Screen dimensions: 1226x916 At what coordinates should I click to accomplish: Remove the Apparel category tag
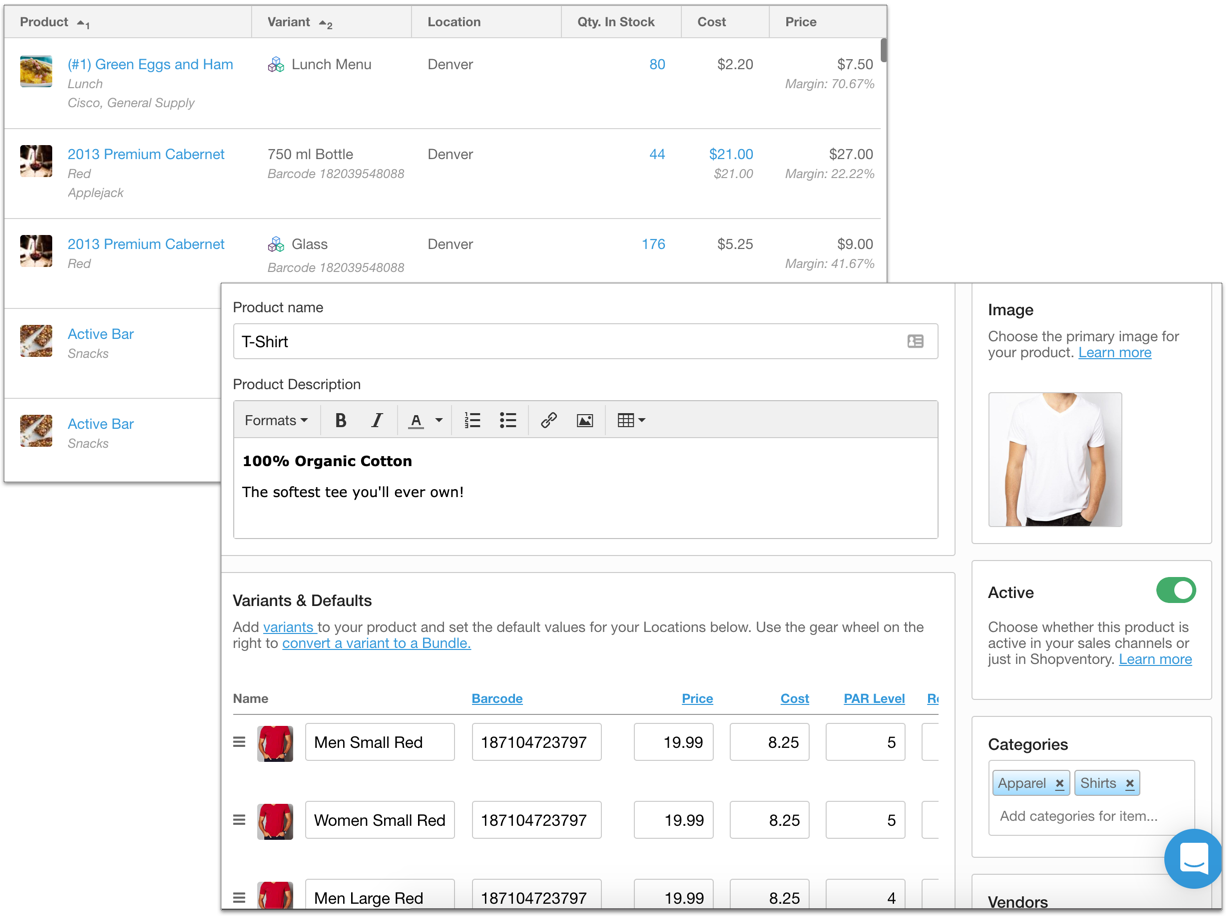[1059, 784]
